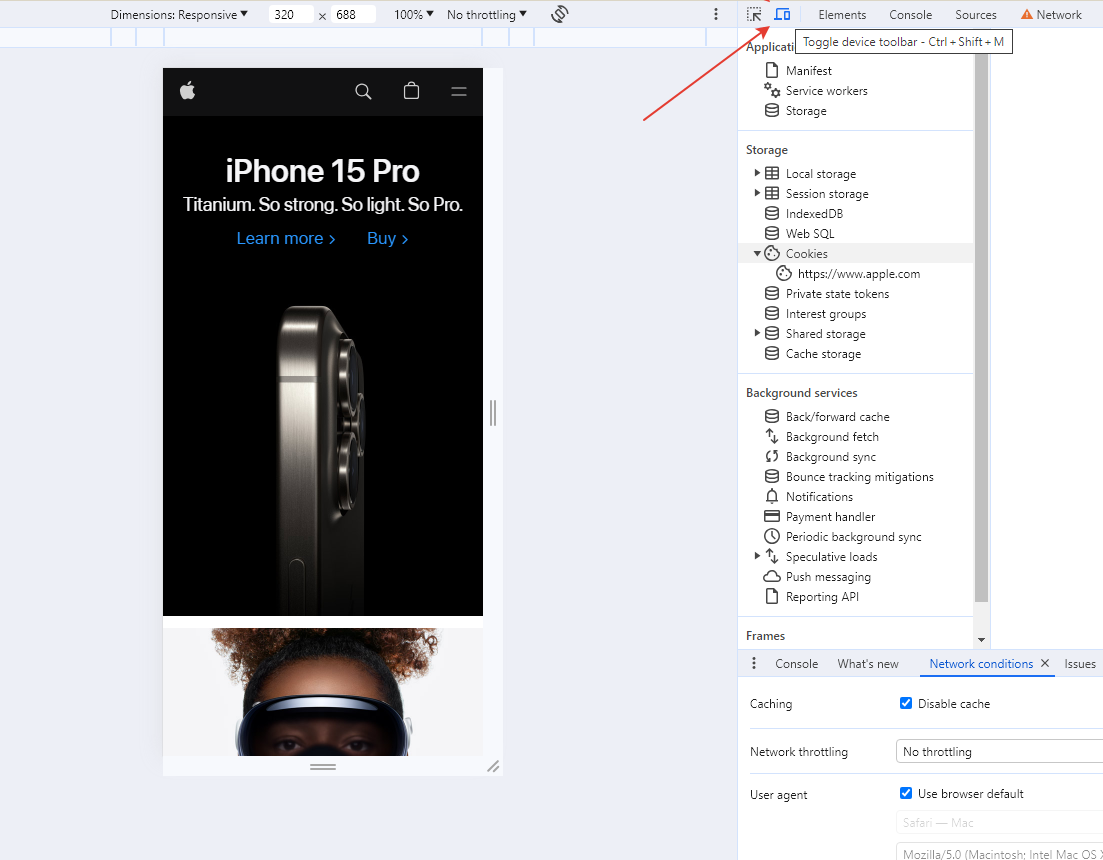Open the Dimensions: Responsive dropdown
This screenshot has width=1103, height=860.
(x=179, y=15)
